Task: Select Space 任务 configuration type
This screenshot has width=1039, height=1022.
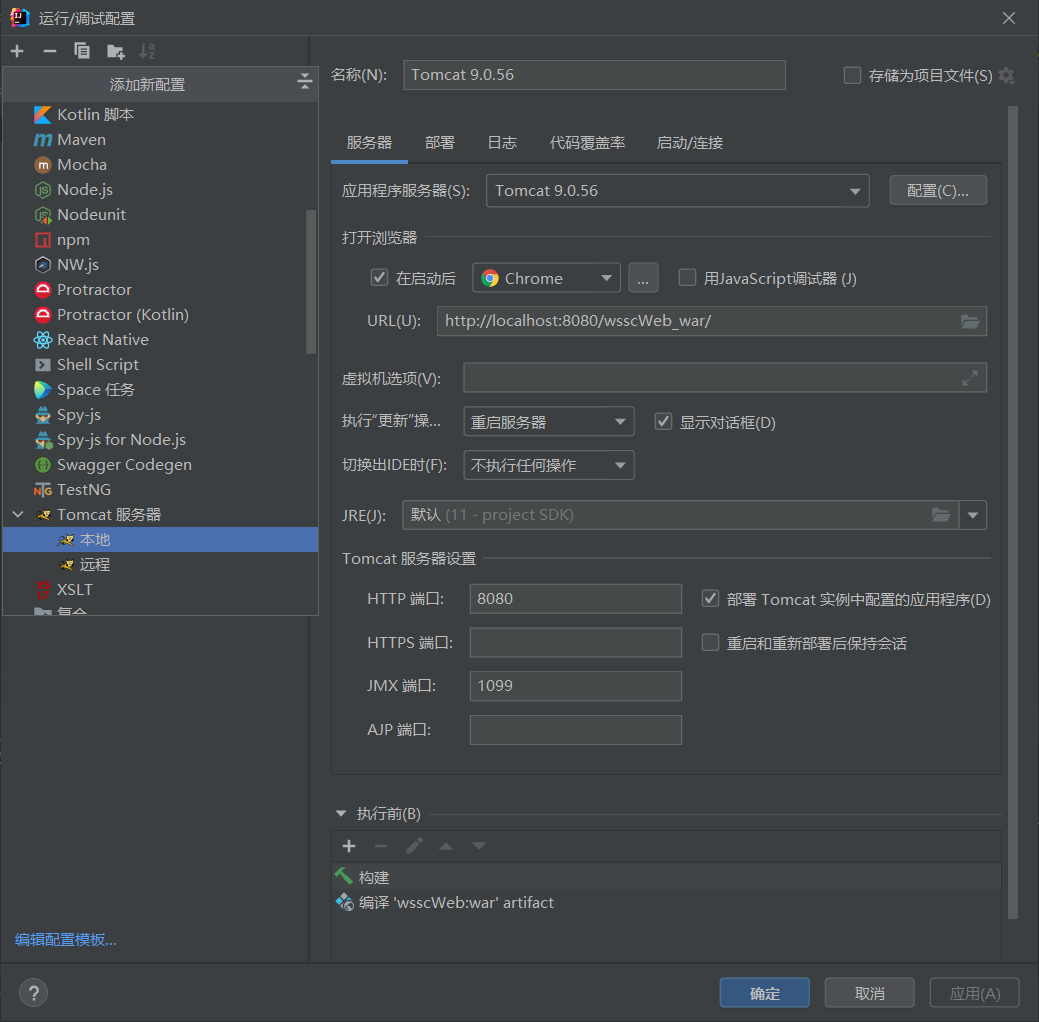Action: click(160, 390)
